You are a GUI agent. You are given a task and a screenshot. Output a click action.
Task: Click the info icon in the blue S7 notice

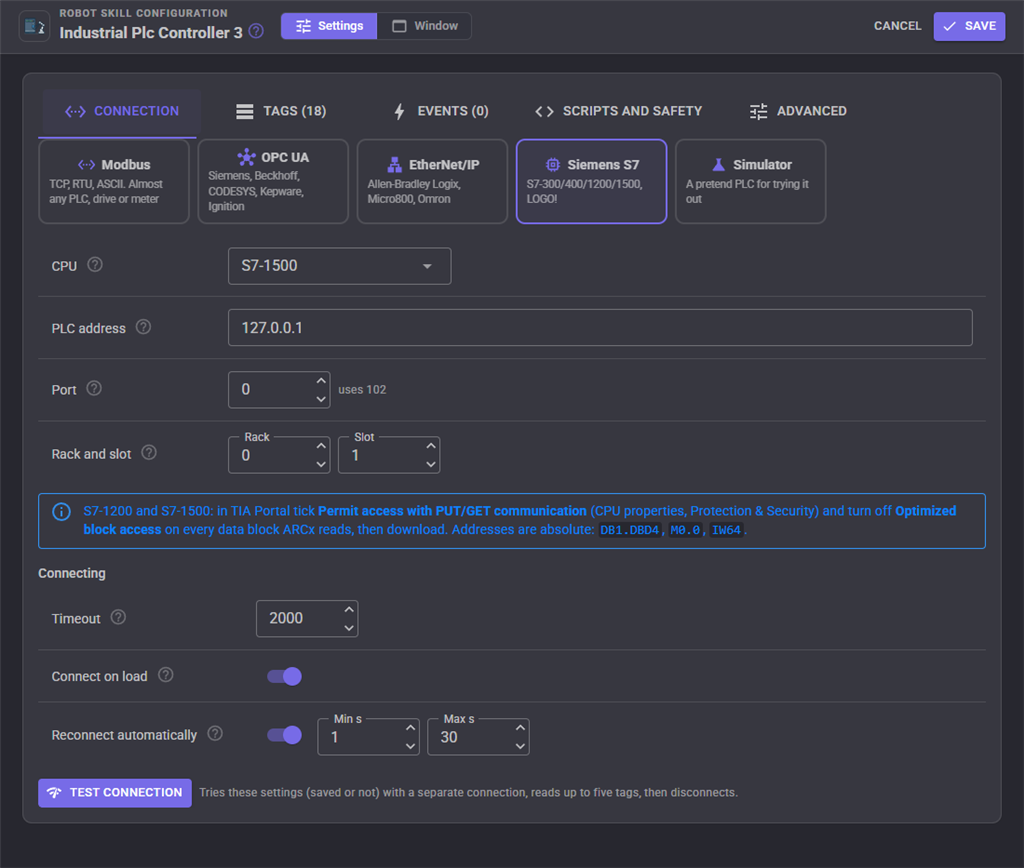point(61,512)
